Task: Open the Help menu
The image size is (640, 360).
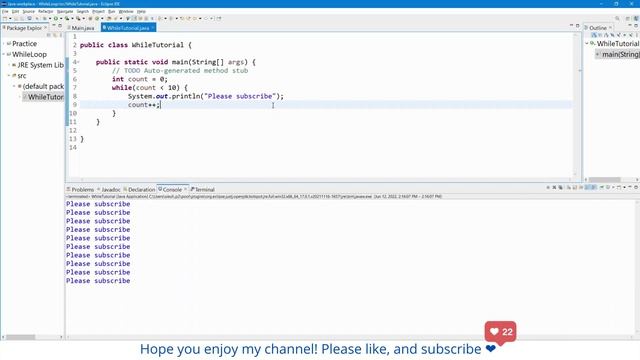Action: (x=141, y=11)
